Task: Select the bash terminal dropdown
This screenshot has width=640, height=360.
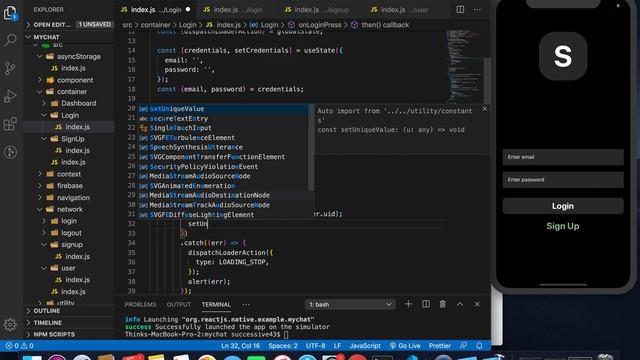Action: (x=350, y=304)
